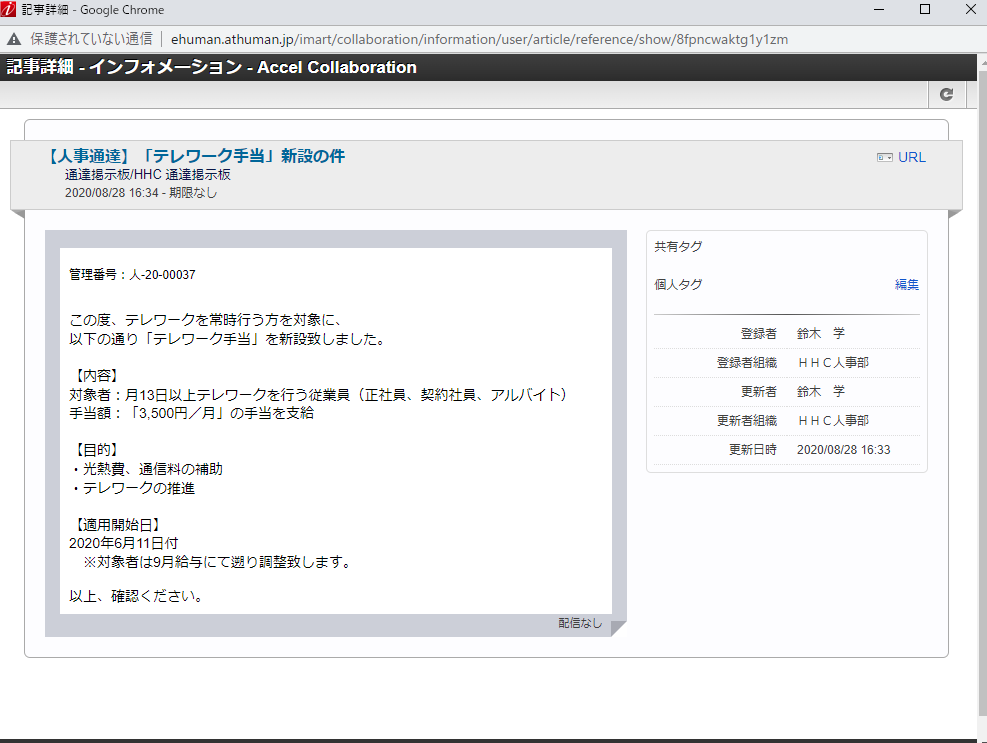Click the vertical scrollbar on the right

[x=979, y=400]
